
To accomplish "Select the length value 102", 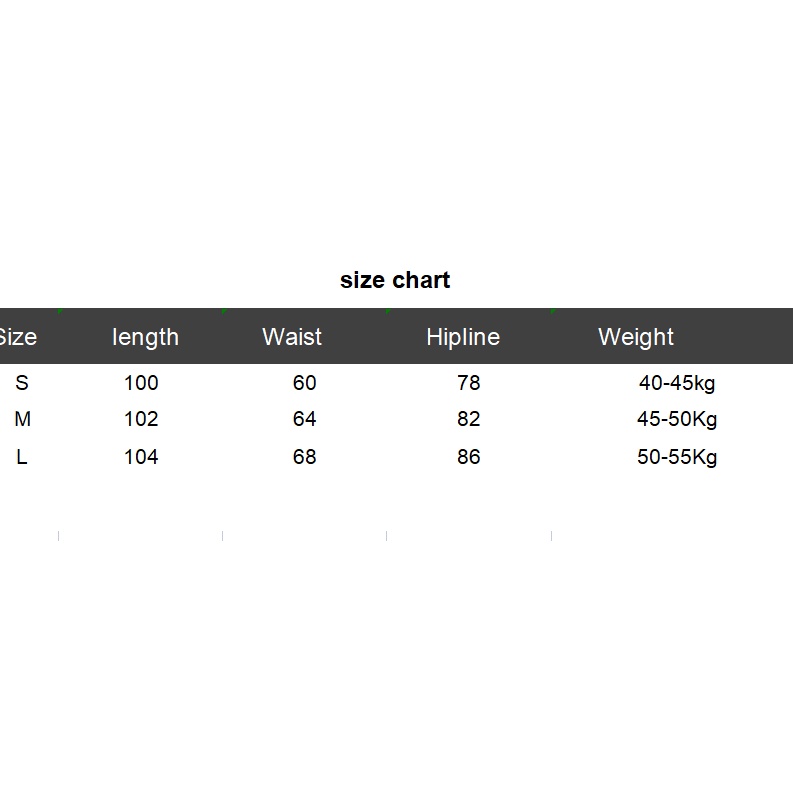I will pyautogui.click(x=141, y=419).
